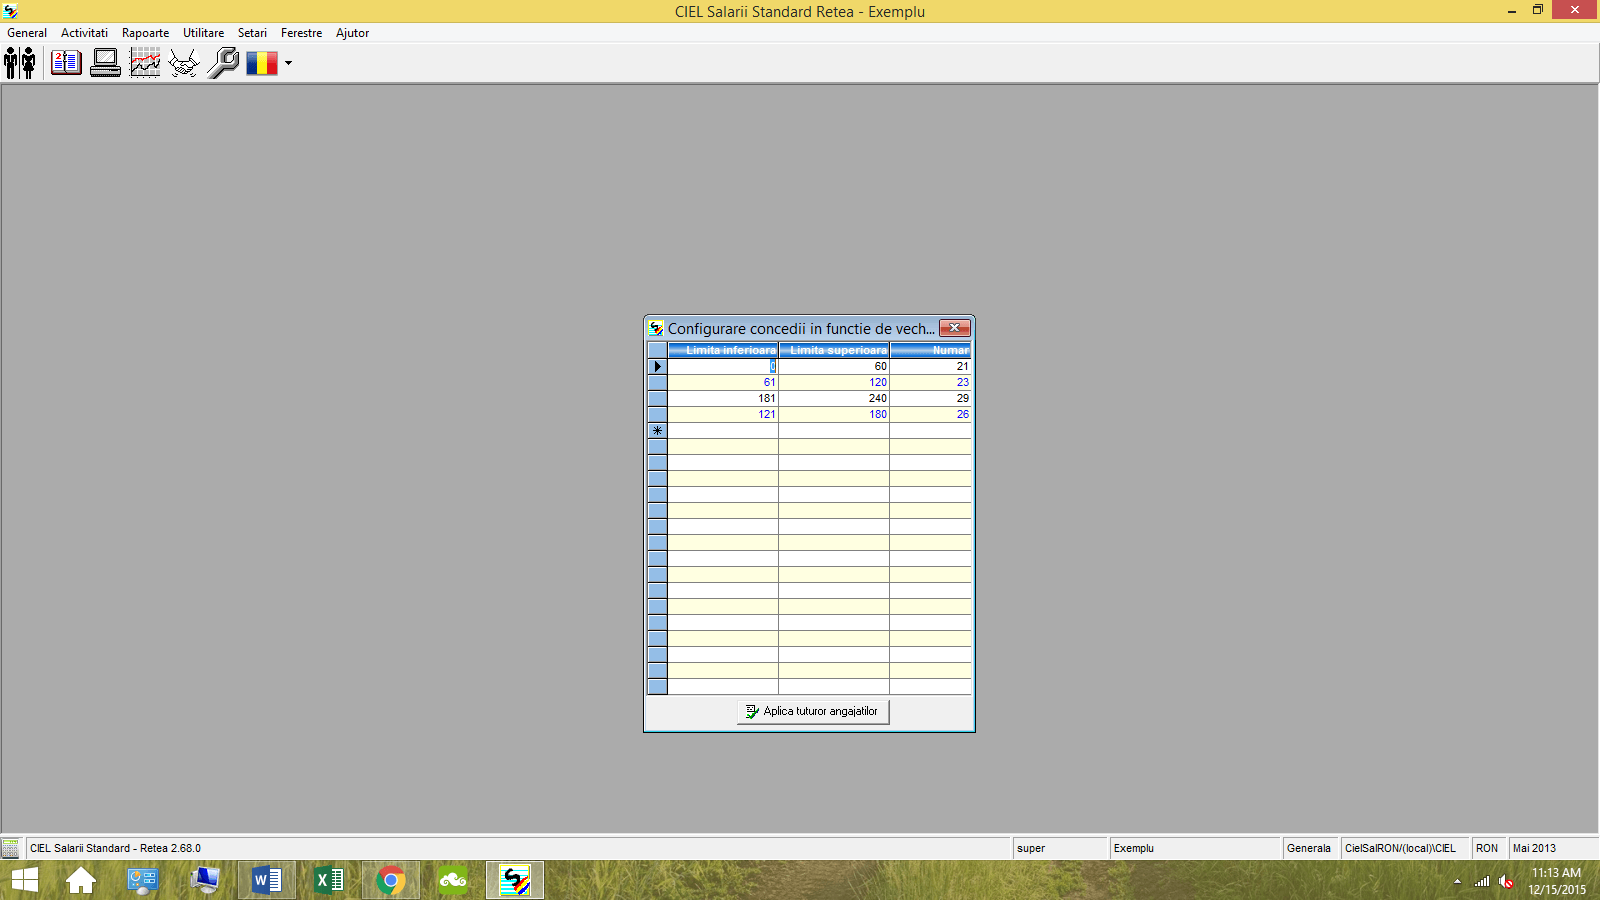Click the RON currency status entry
Screen dimensions: 1600x900
coord(1487,848)
